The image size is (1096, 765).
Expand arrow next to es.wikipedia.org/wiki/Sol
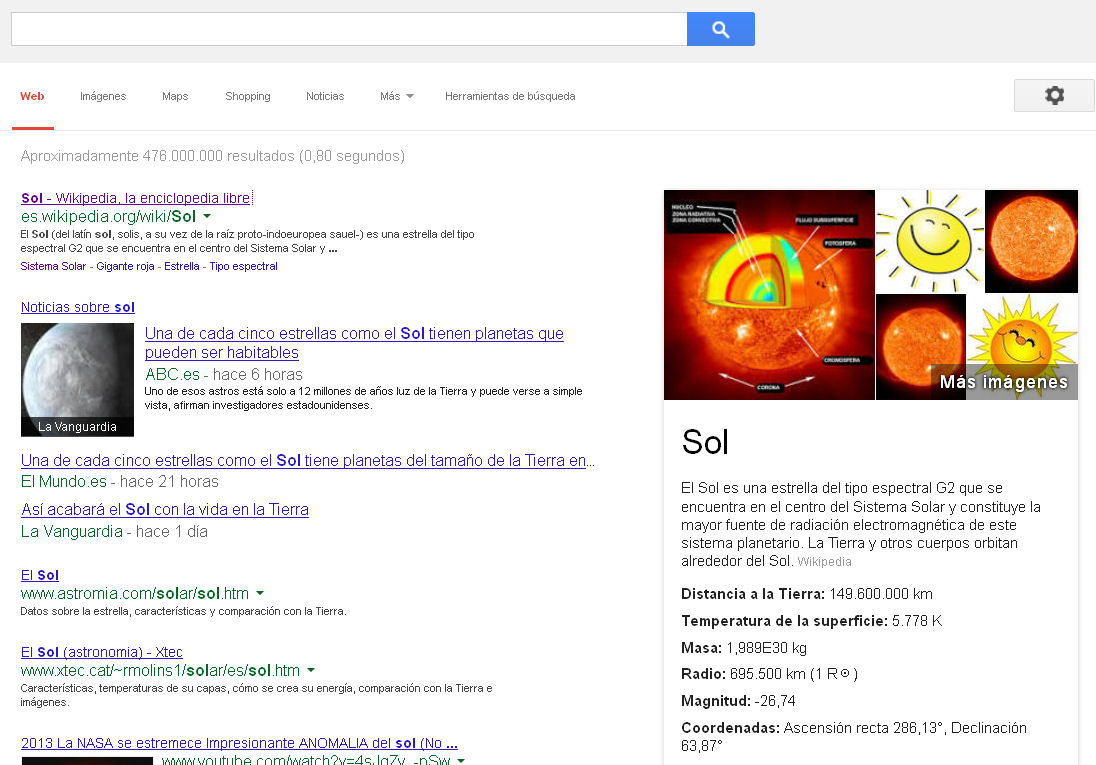point(207,216)
